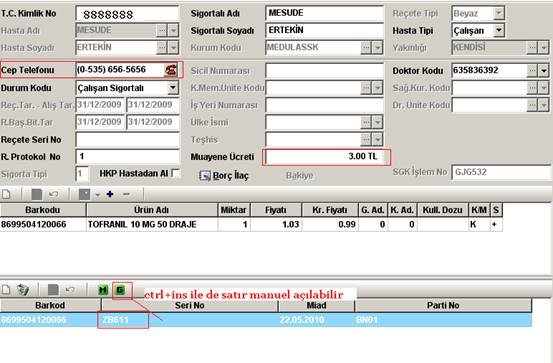Add a product row with plus icon
The image size is (553, 363).
[110, 194]
